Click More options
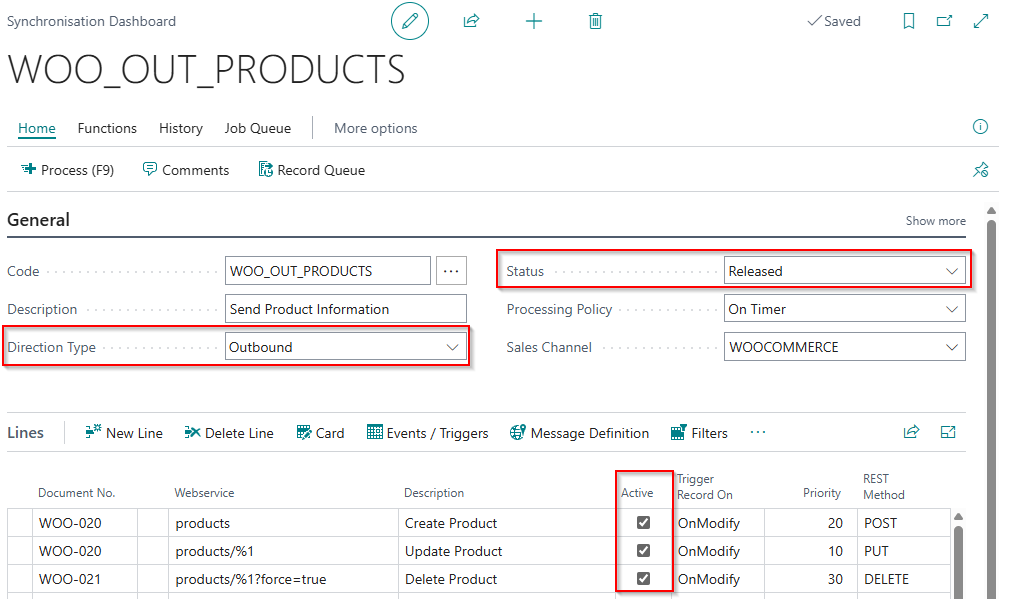 [x=376, y=128]
